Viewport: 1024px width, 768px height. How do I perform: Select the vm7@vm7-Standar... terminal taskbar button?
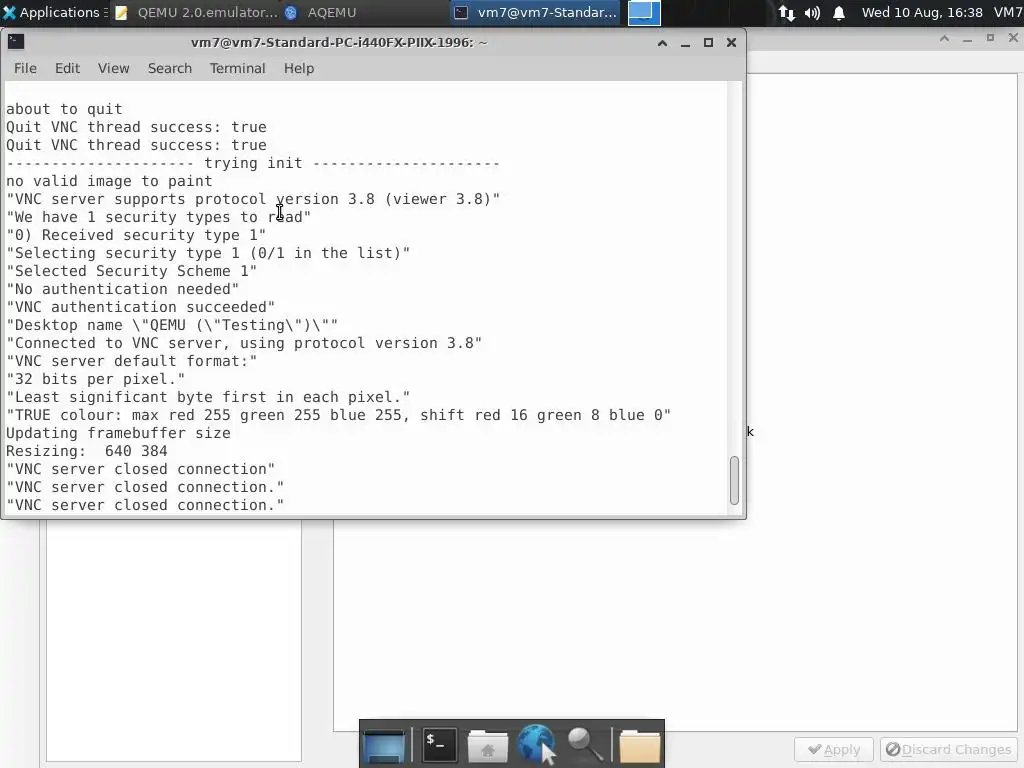coord(535,12)
